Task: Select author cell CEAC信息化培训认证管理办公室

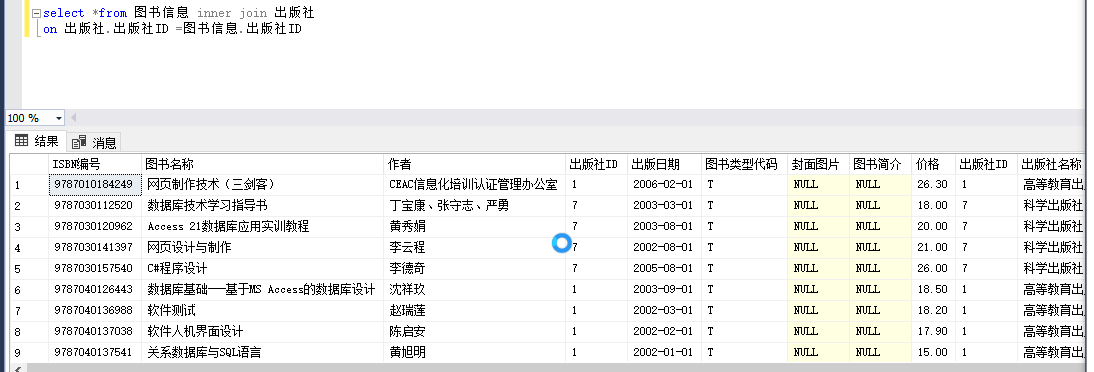Action: click(x=474, y=185)
